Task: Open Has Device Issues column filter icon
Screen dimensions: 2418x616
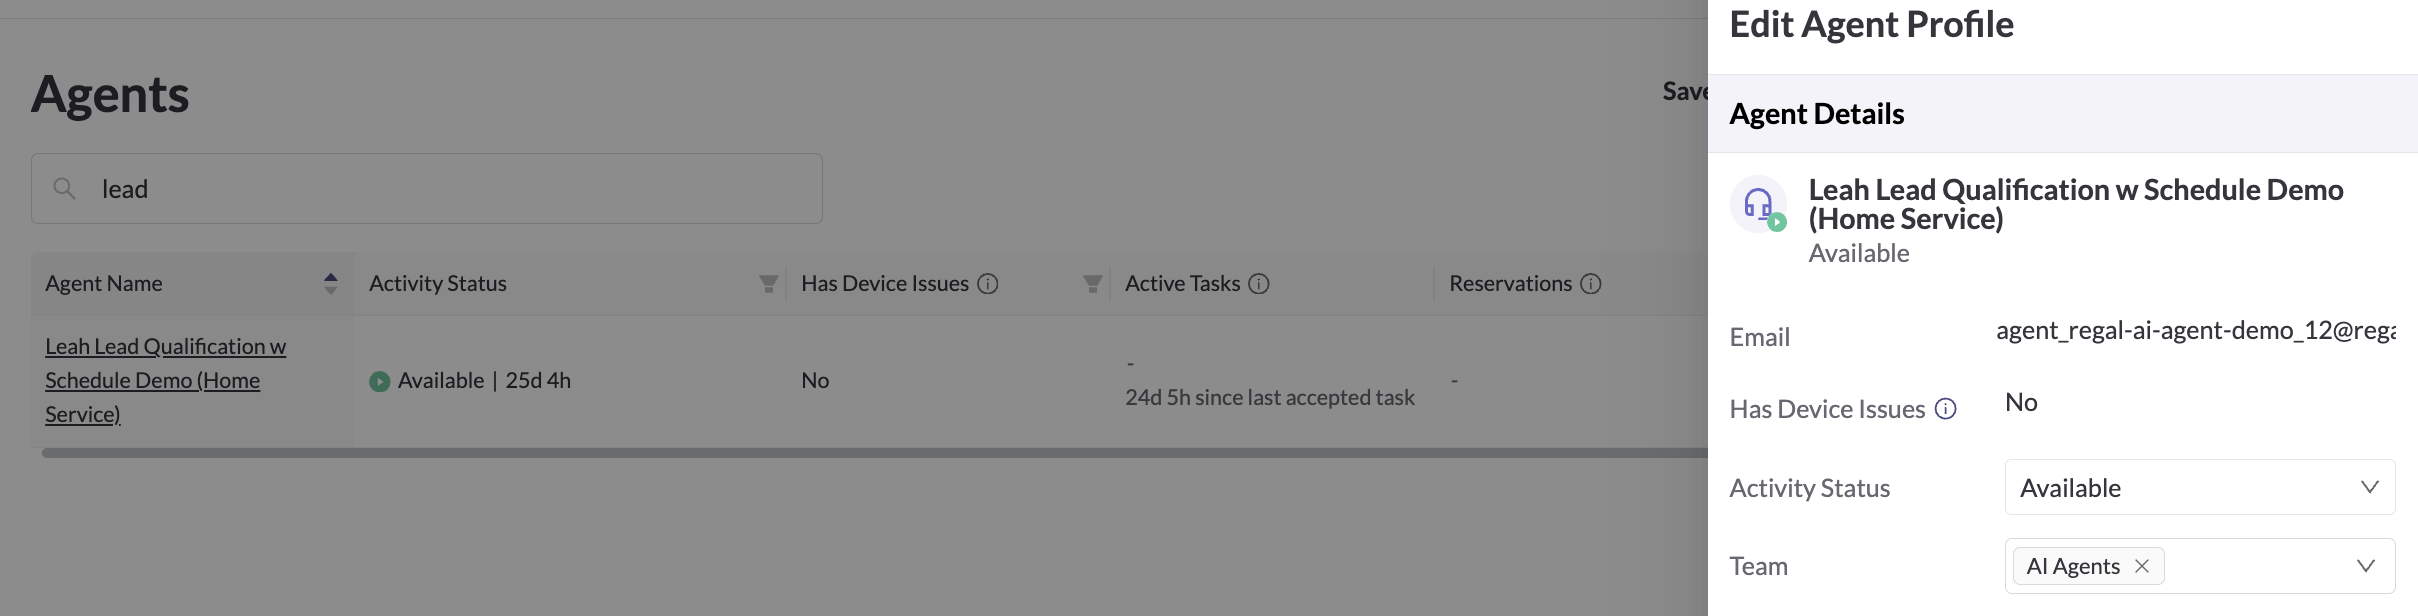Action: click(1092, 284)
